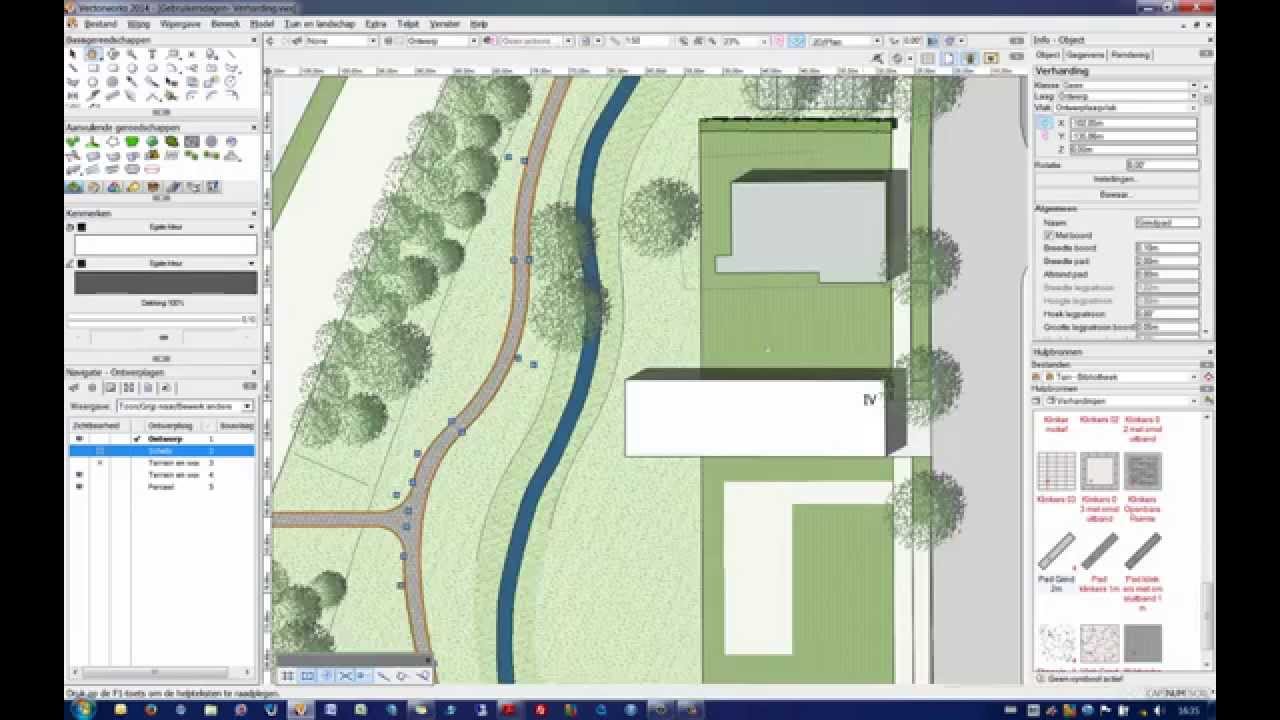The image size is (1280, 720).
Task: Select the green plant tool
Action: tap(73, 141)
